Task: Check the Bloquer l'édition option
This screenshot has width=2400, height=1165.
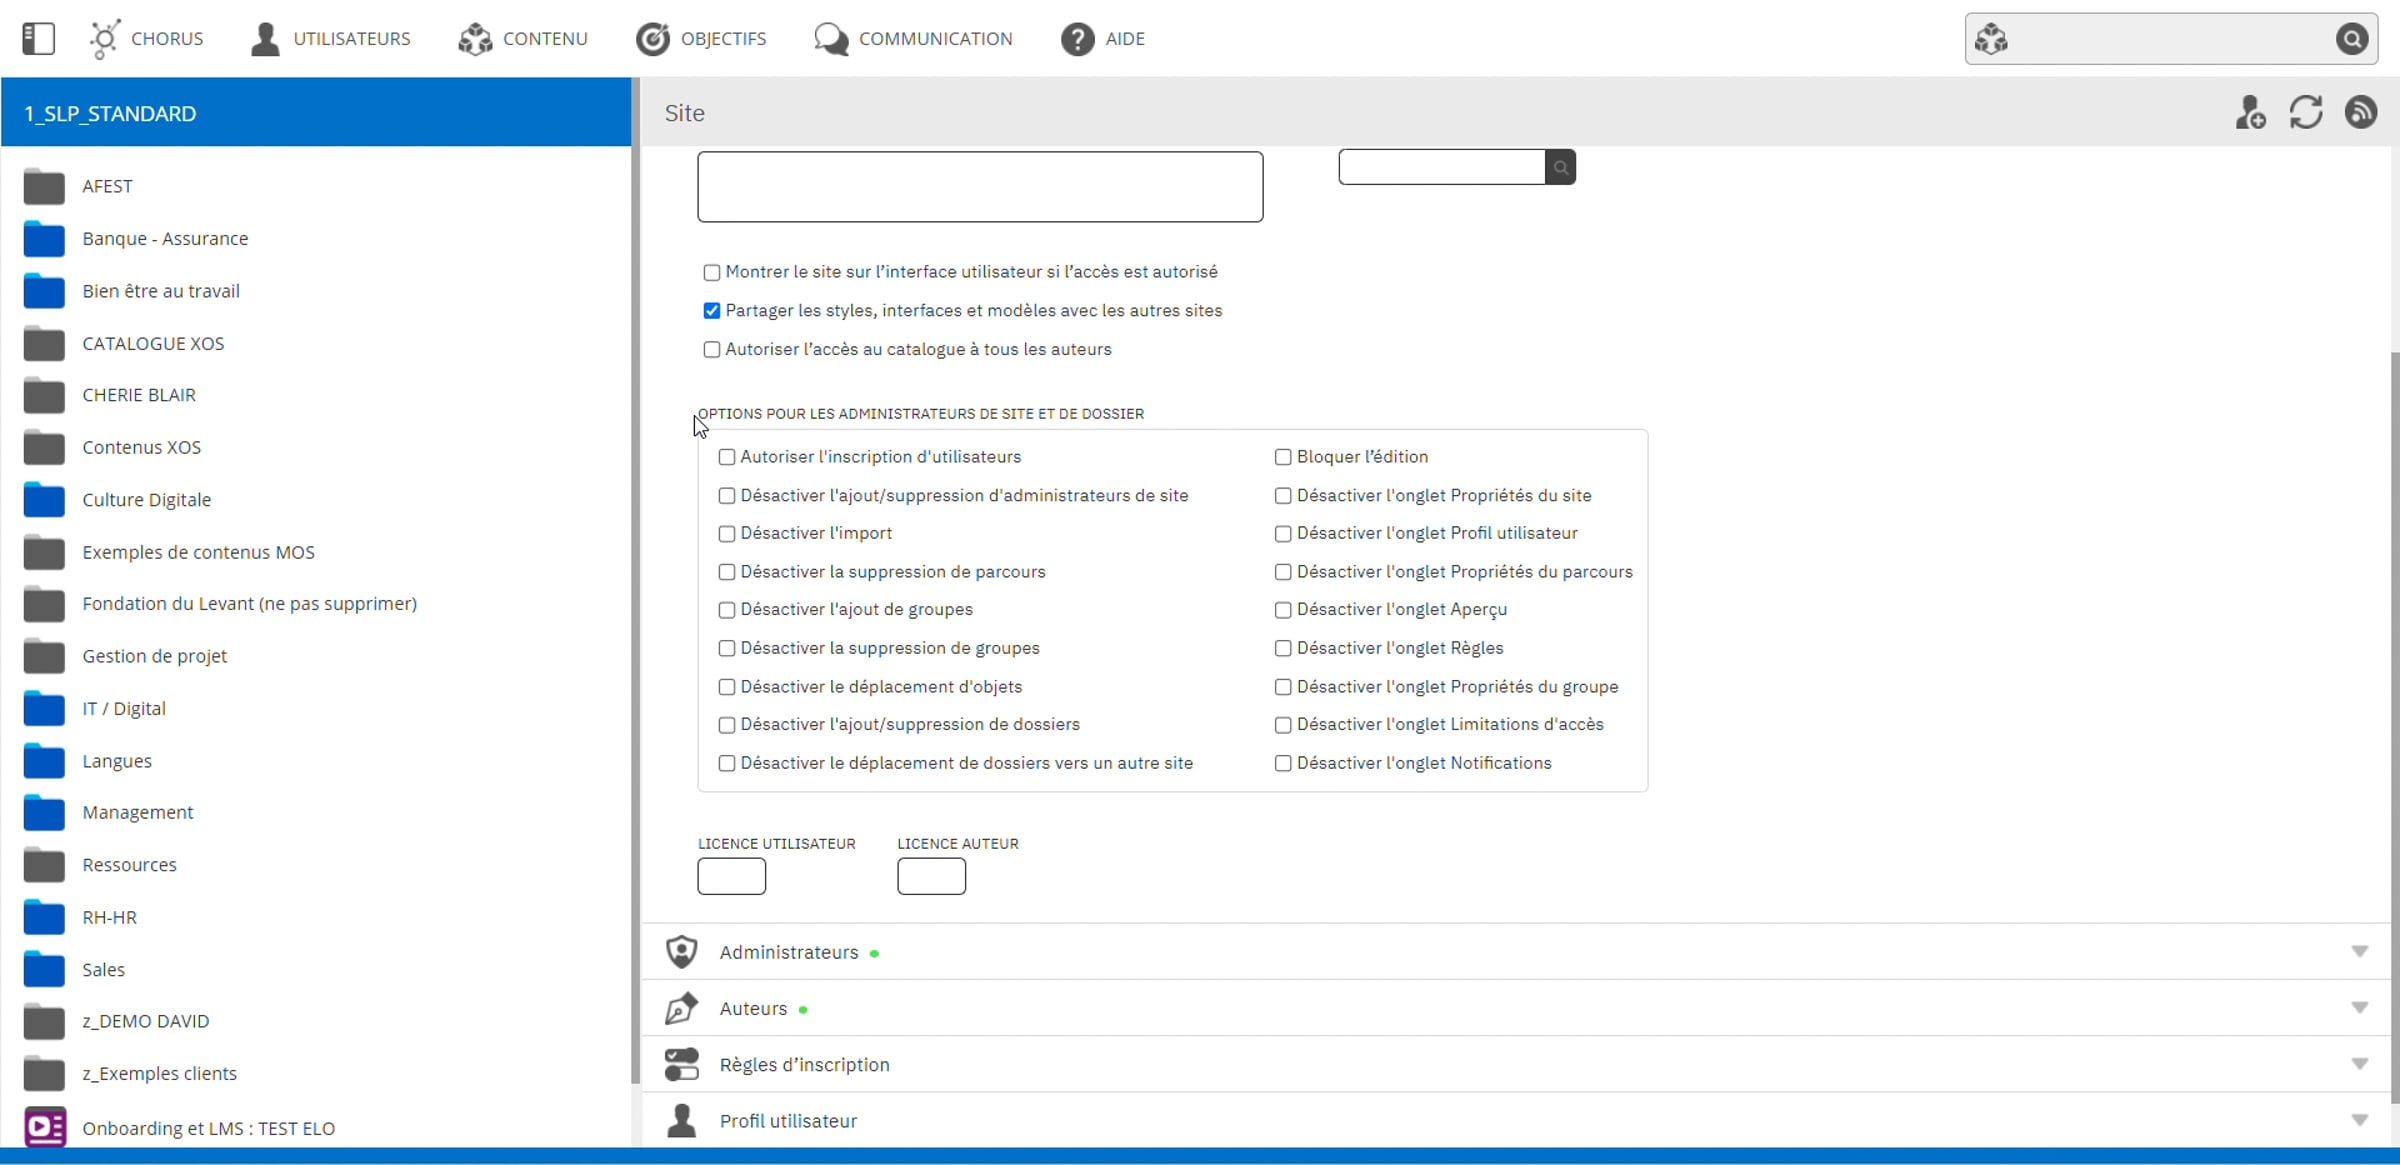Action: (1283, 457)
